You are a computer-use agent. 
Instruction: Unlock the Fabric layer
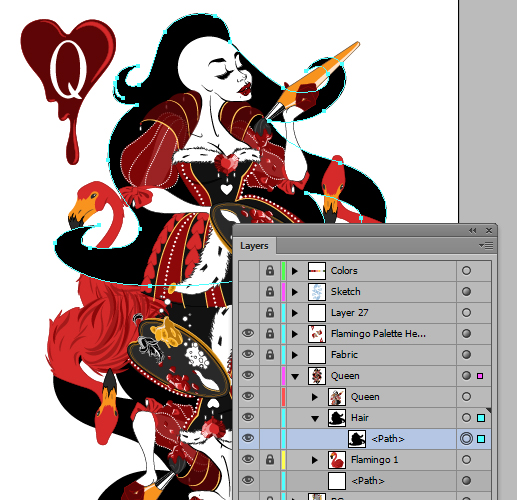pos(270,355)
